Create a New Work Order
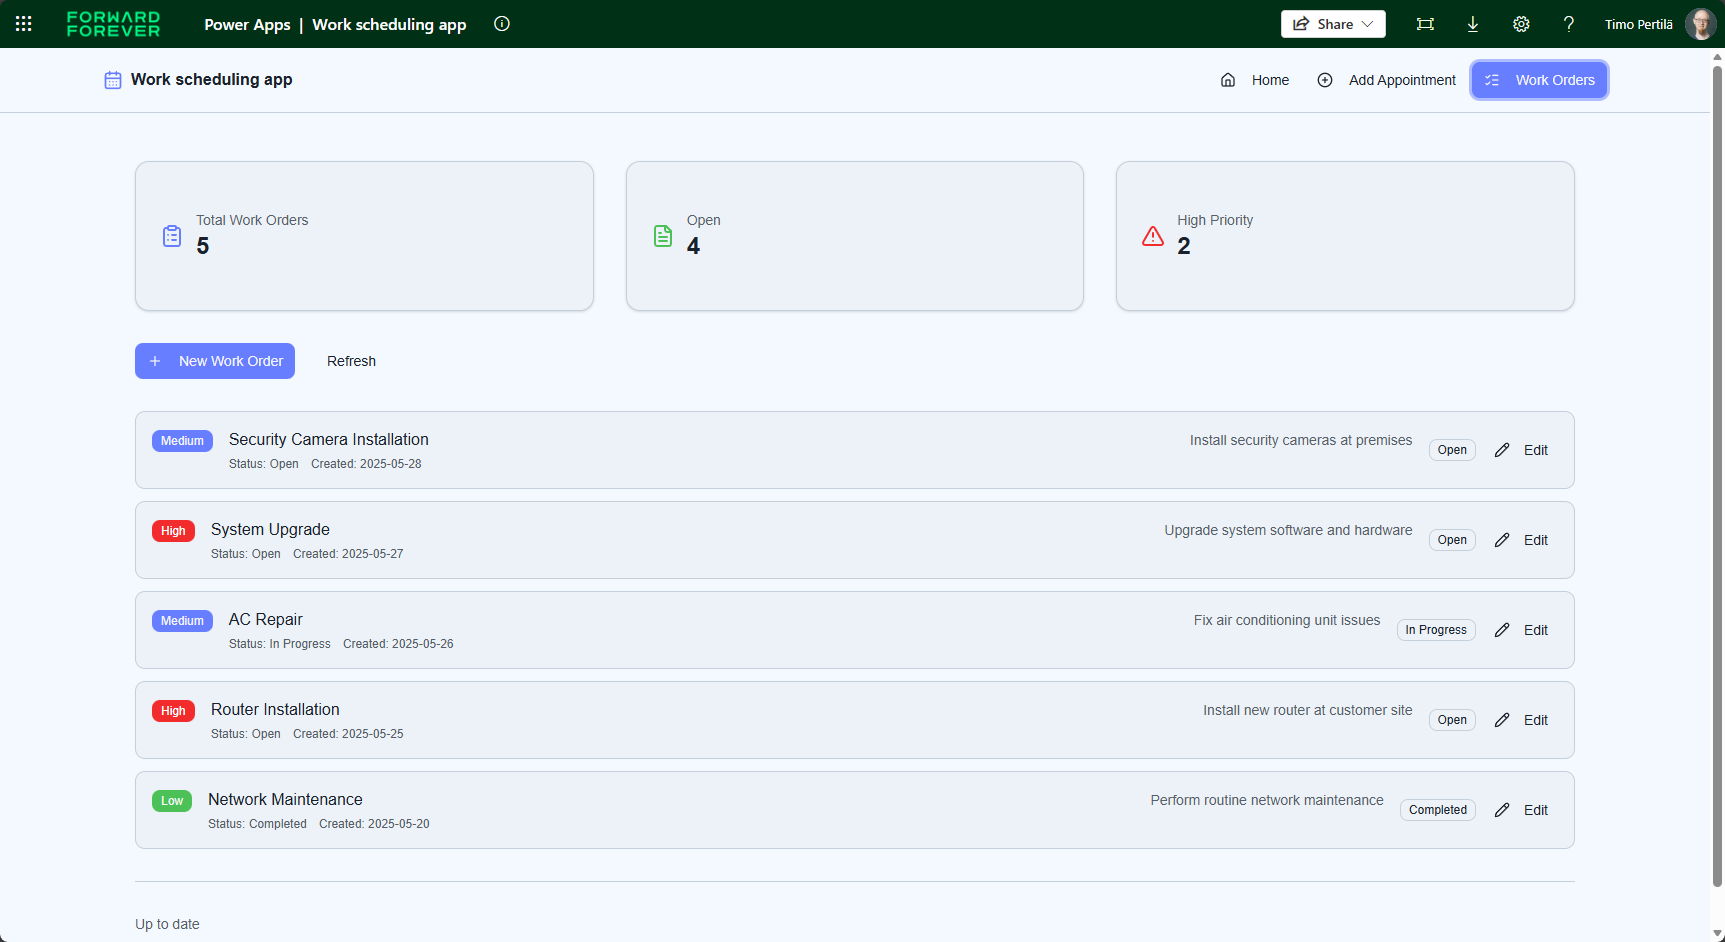1725x942 pixels. coord(215,361)
